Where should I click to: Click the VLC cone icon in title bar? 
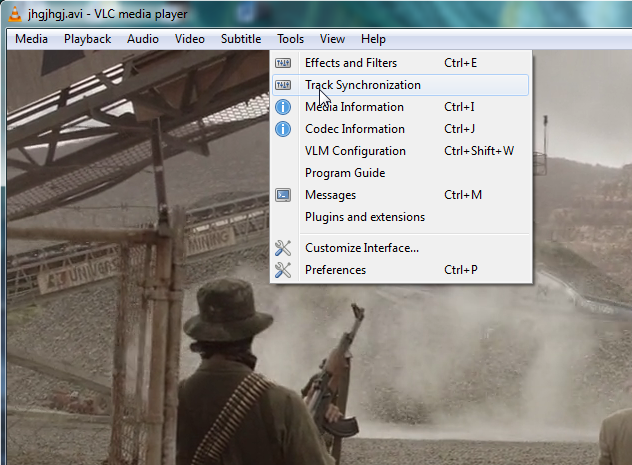15,14
